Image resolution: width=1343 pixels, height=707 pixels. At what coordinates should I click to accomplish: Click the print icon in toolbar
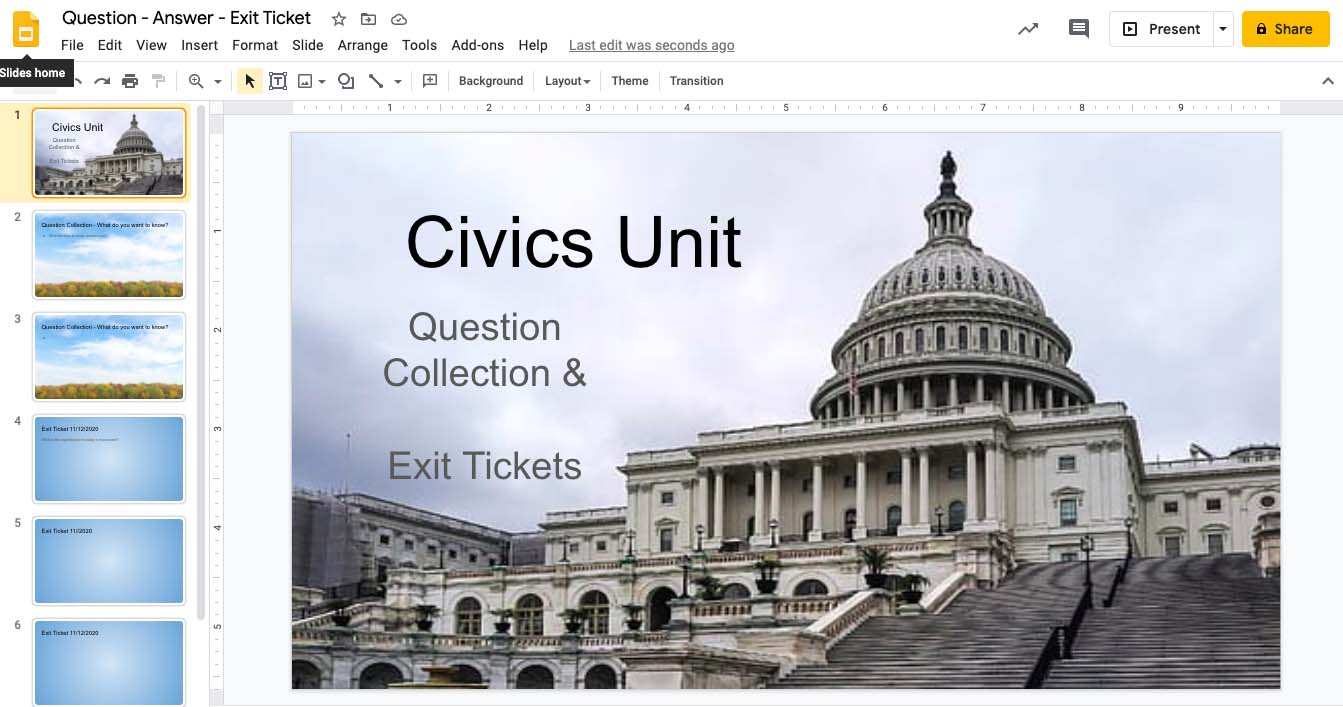pos(130,81)
